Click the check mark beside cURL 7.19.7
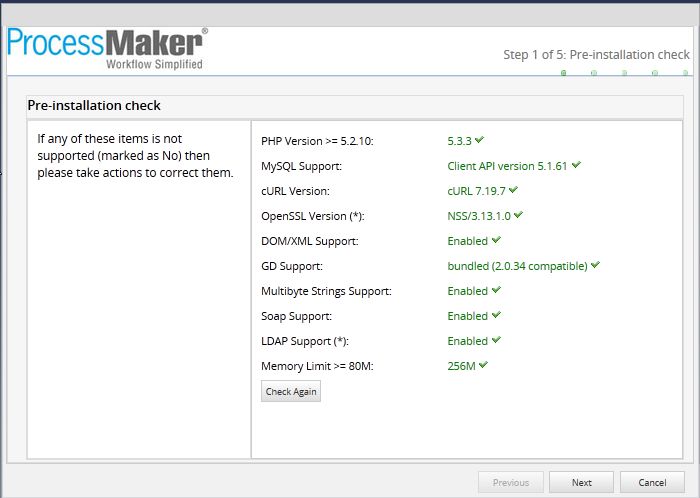 coord(513,190)
